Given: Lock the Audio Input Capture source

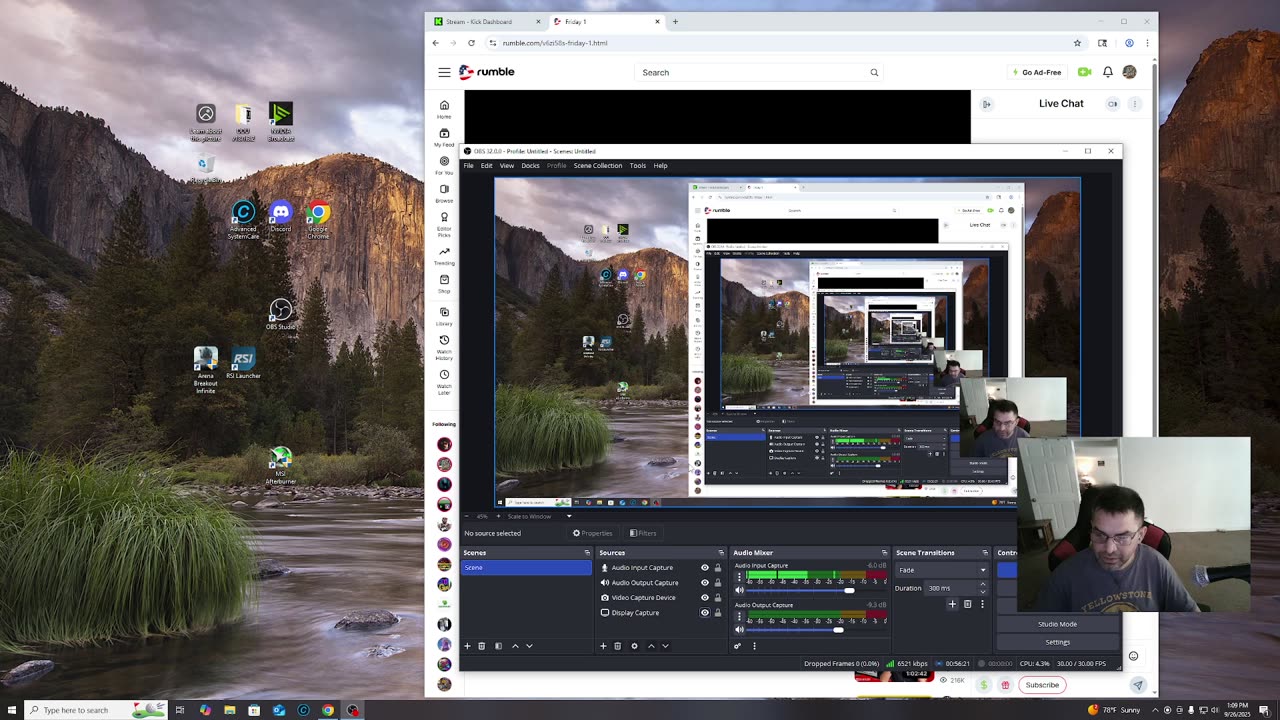Looking at the screenshot, I should 717,568.
